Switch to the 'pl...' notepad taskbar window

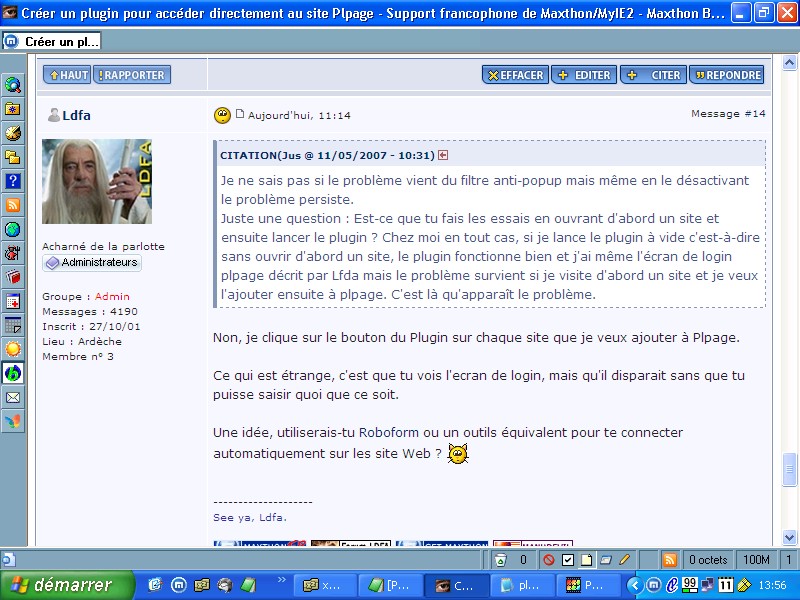(522, 585)
